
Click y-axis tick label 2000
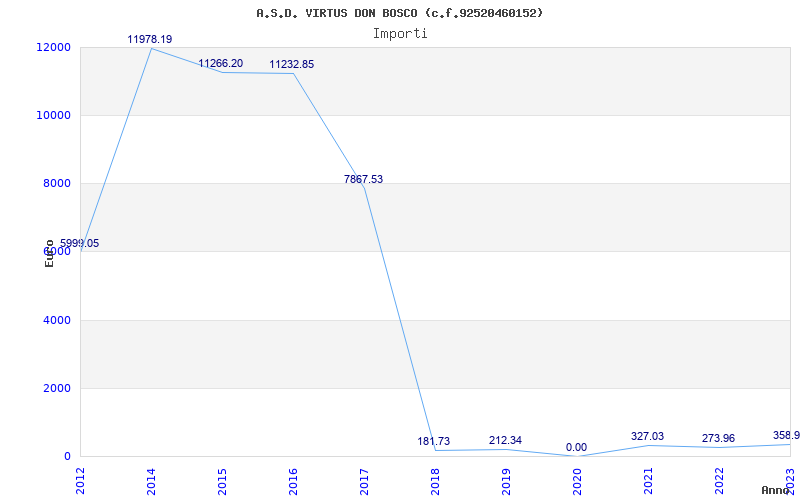point(56,388)
